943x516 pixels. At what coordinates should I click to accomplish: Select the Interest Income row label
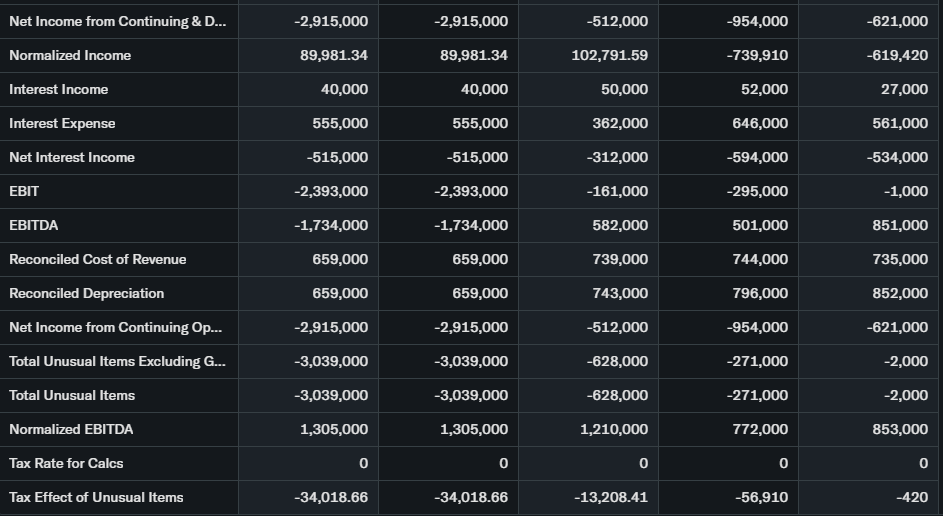pos(59,89)
